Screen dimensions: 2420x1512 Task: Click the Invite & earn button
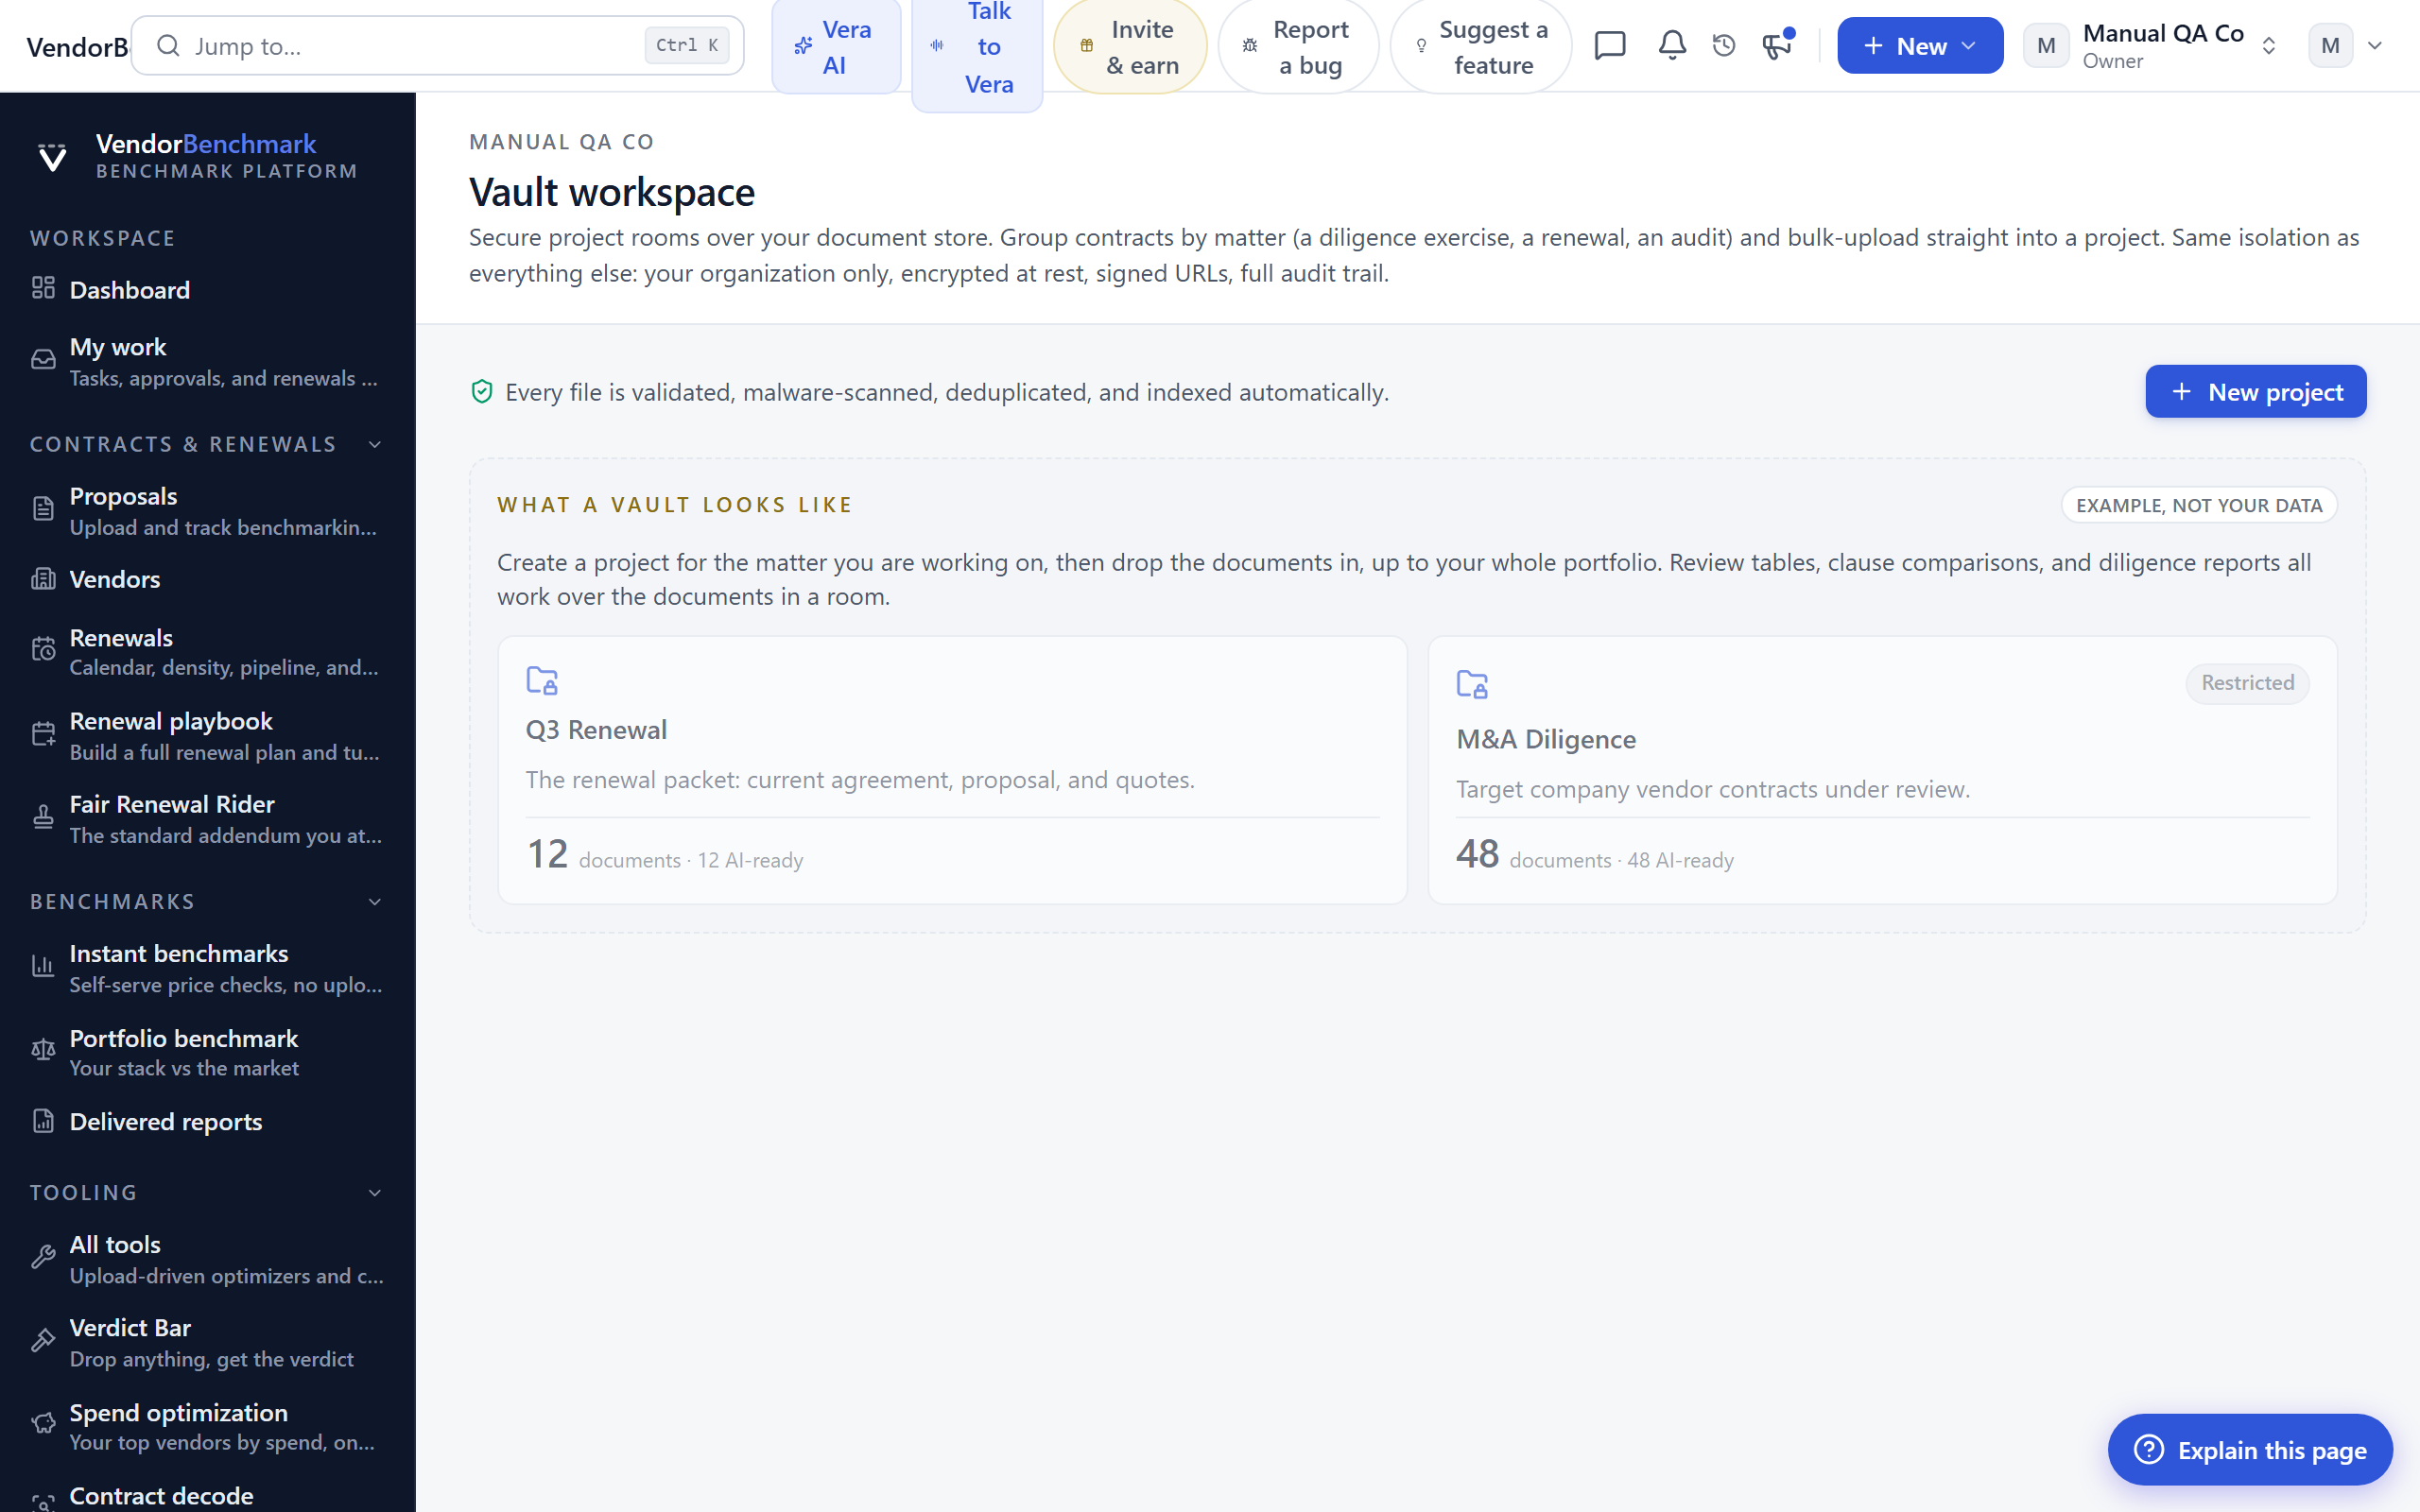(x=1130, y=46)
